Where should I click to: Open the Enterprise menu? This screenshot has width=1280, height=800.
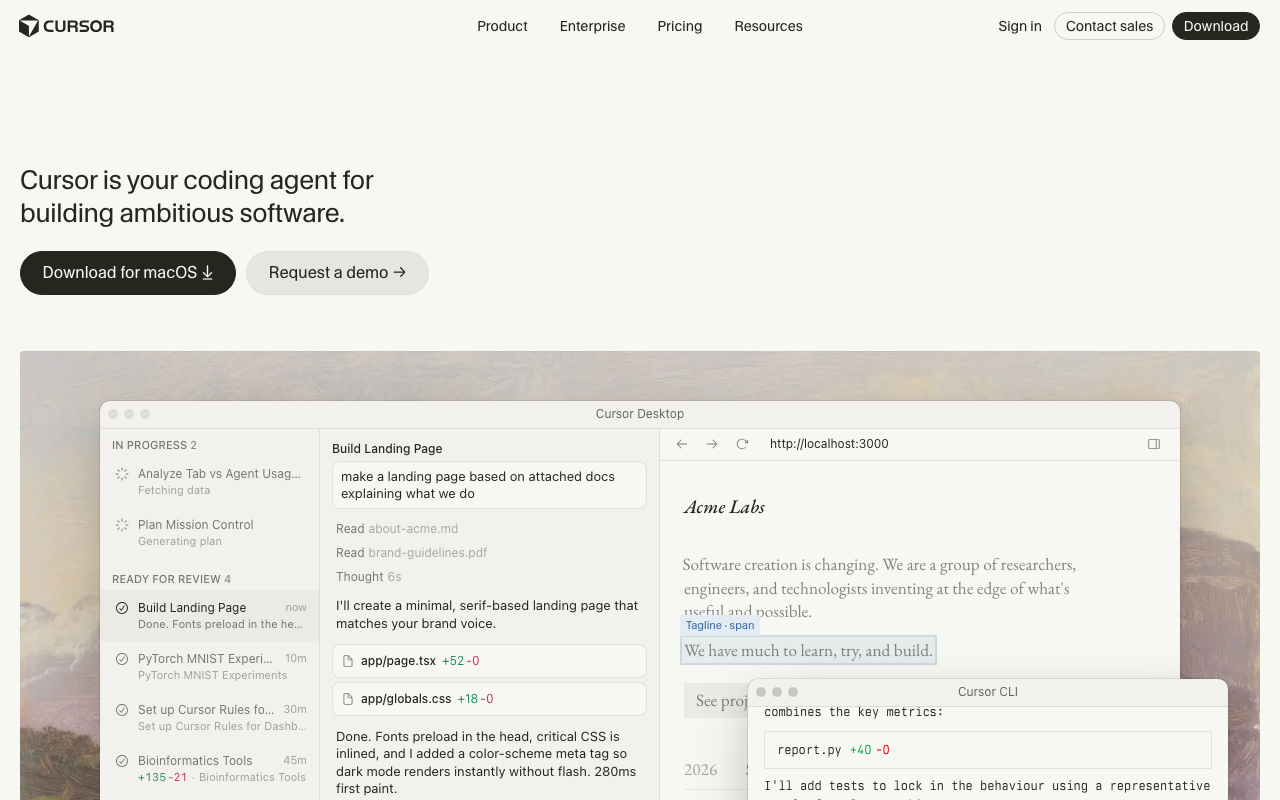593,26
